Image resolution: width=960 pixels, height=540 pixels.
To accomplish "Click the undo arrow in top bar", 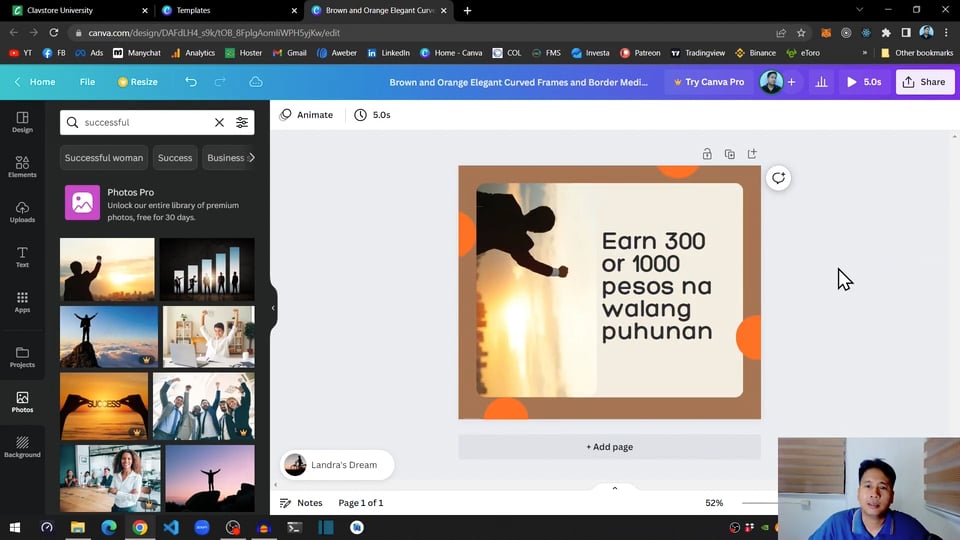I will 191,82.
